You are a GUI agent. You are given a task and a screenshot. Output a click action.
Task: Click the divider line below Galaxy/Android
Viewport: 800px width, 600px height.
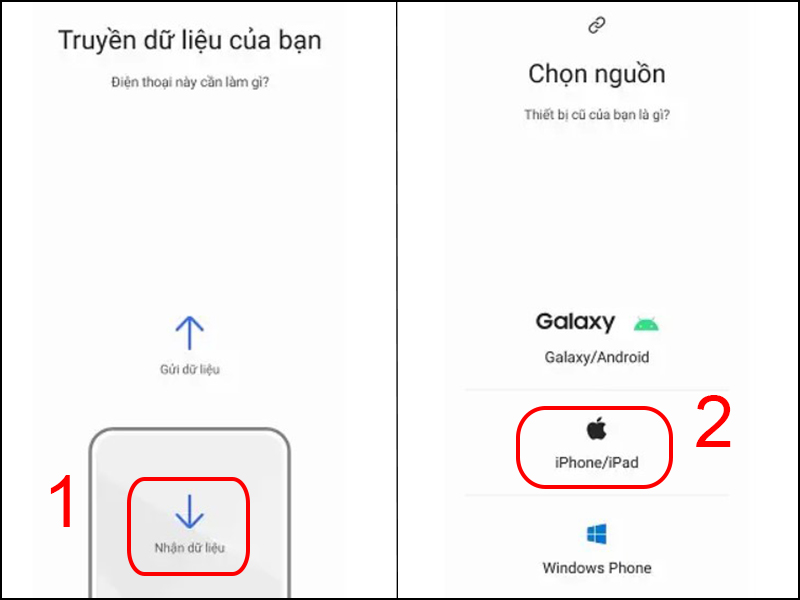coord(597,390)
